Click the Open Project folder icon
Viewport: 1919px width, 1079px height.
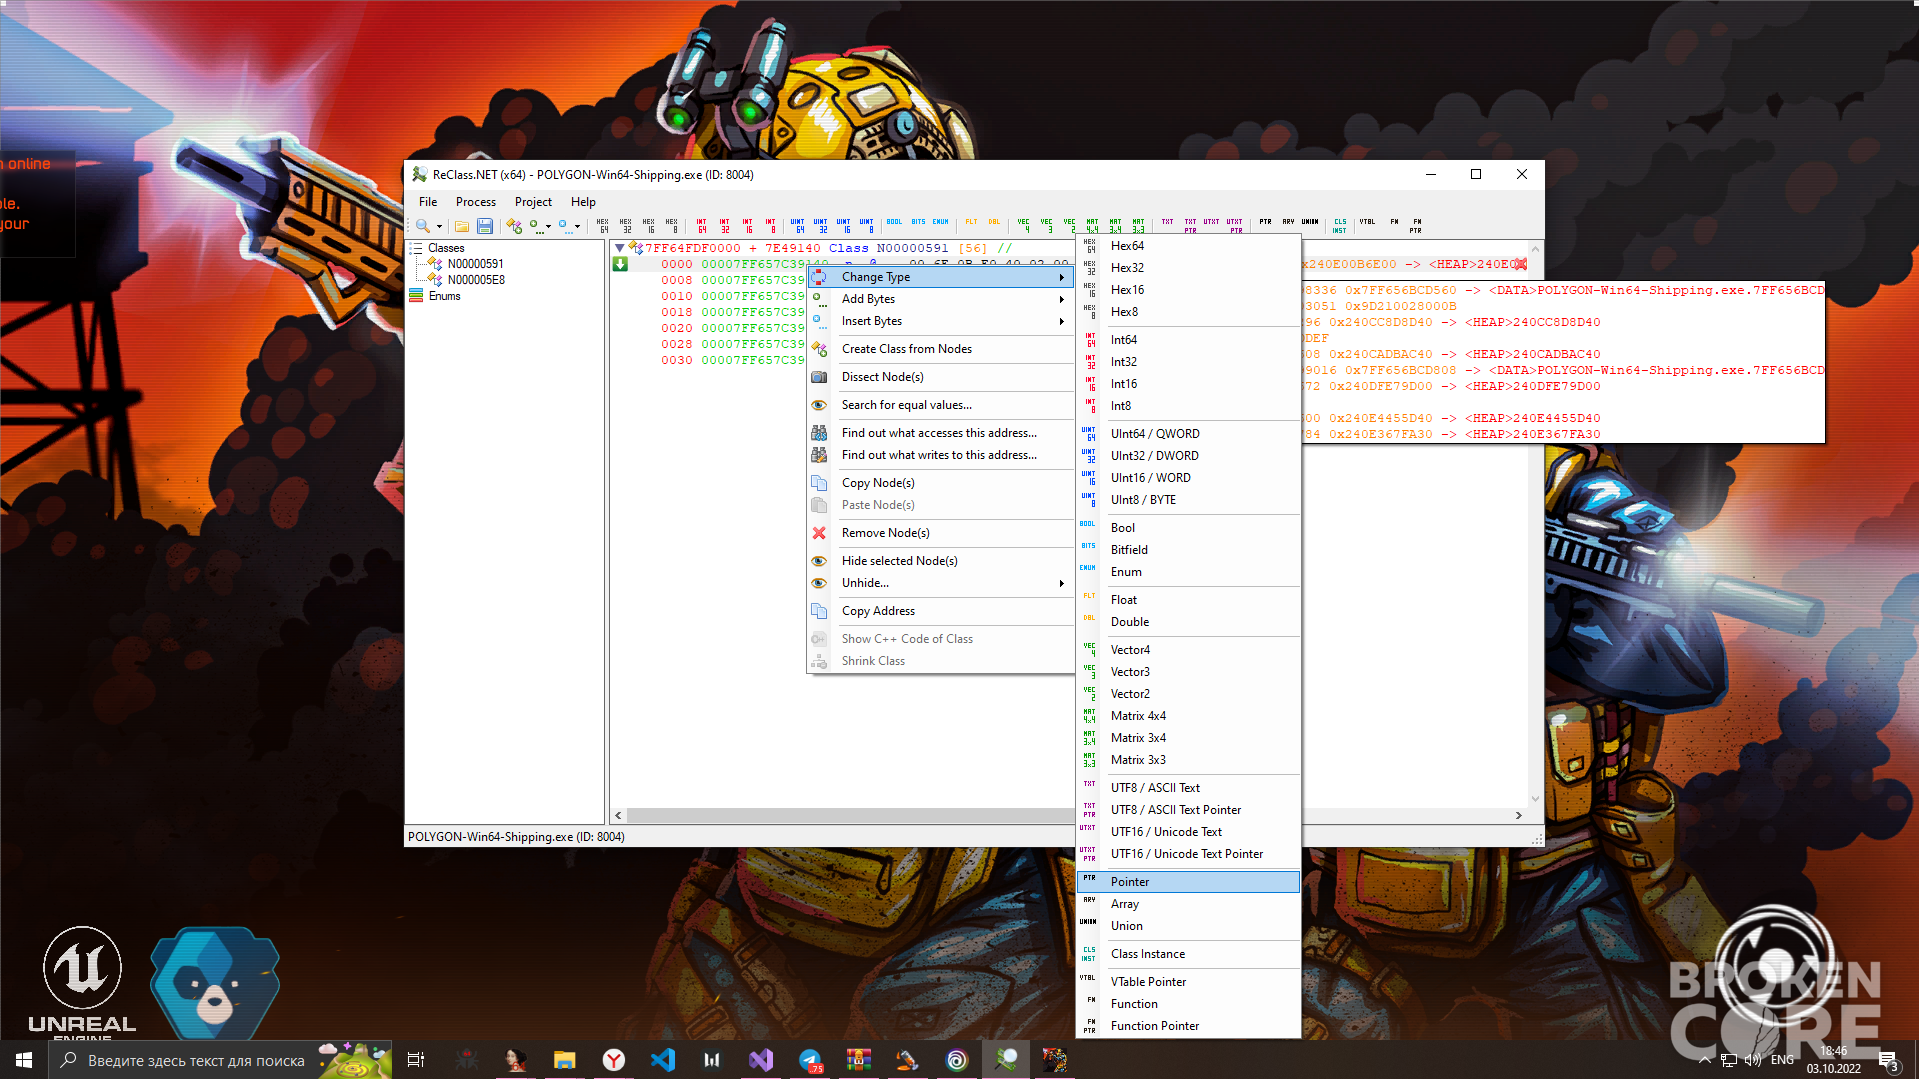(462, 226)
